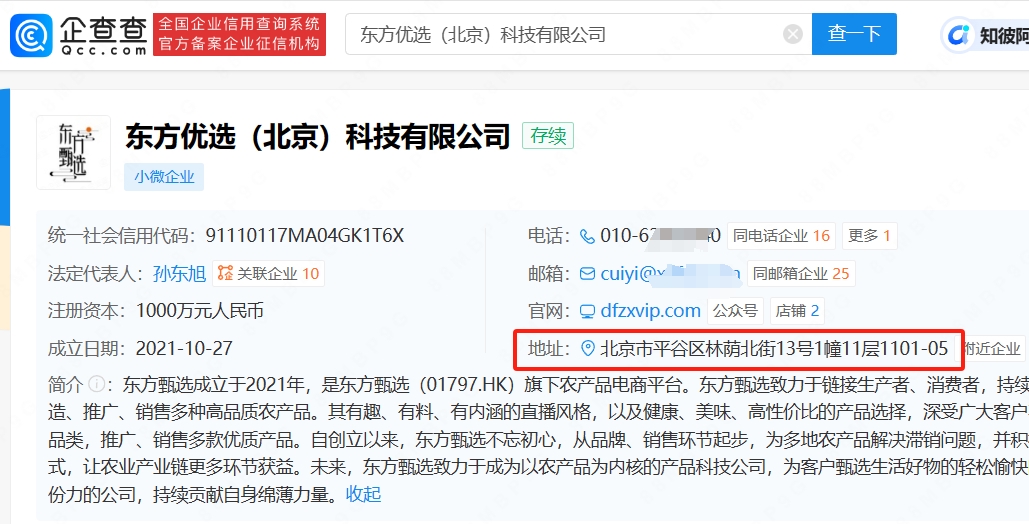Open the 东方甄选 company logo thumbnail

[x=74, y=152]
